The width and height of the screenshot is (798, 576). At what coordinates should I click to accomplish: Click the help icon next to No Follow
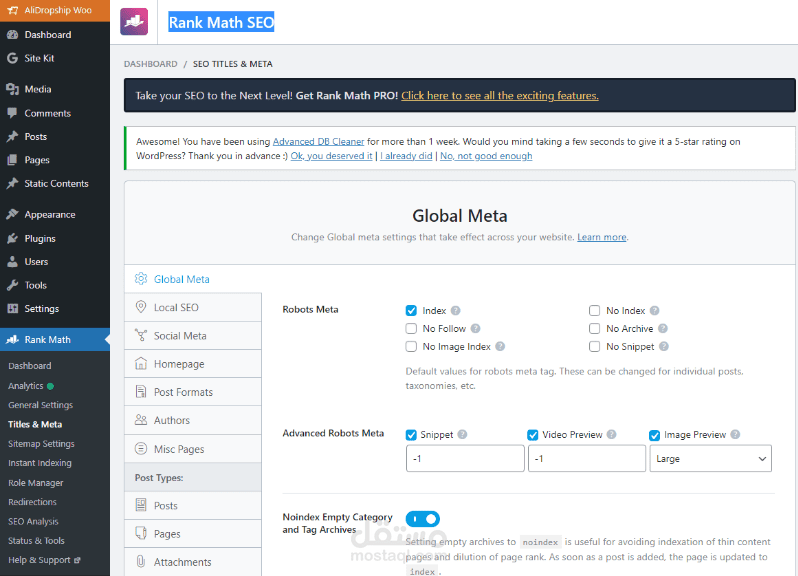pos(475,328)
